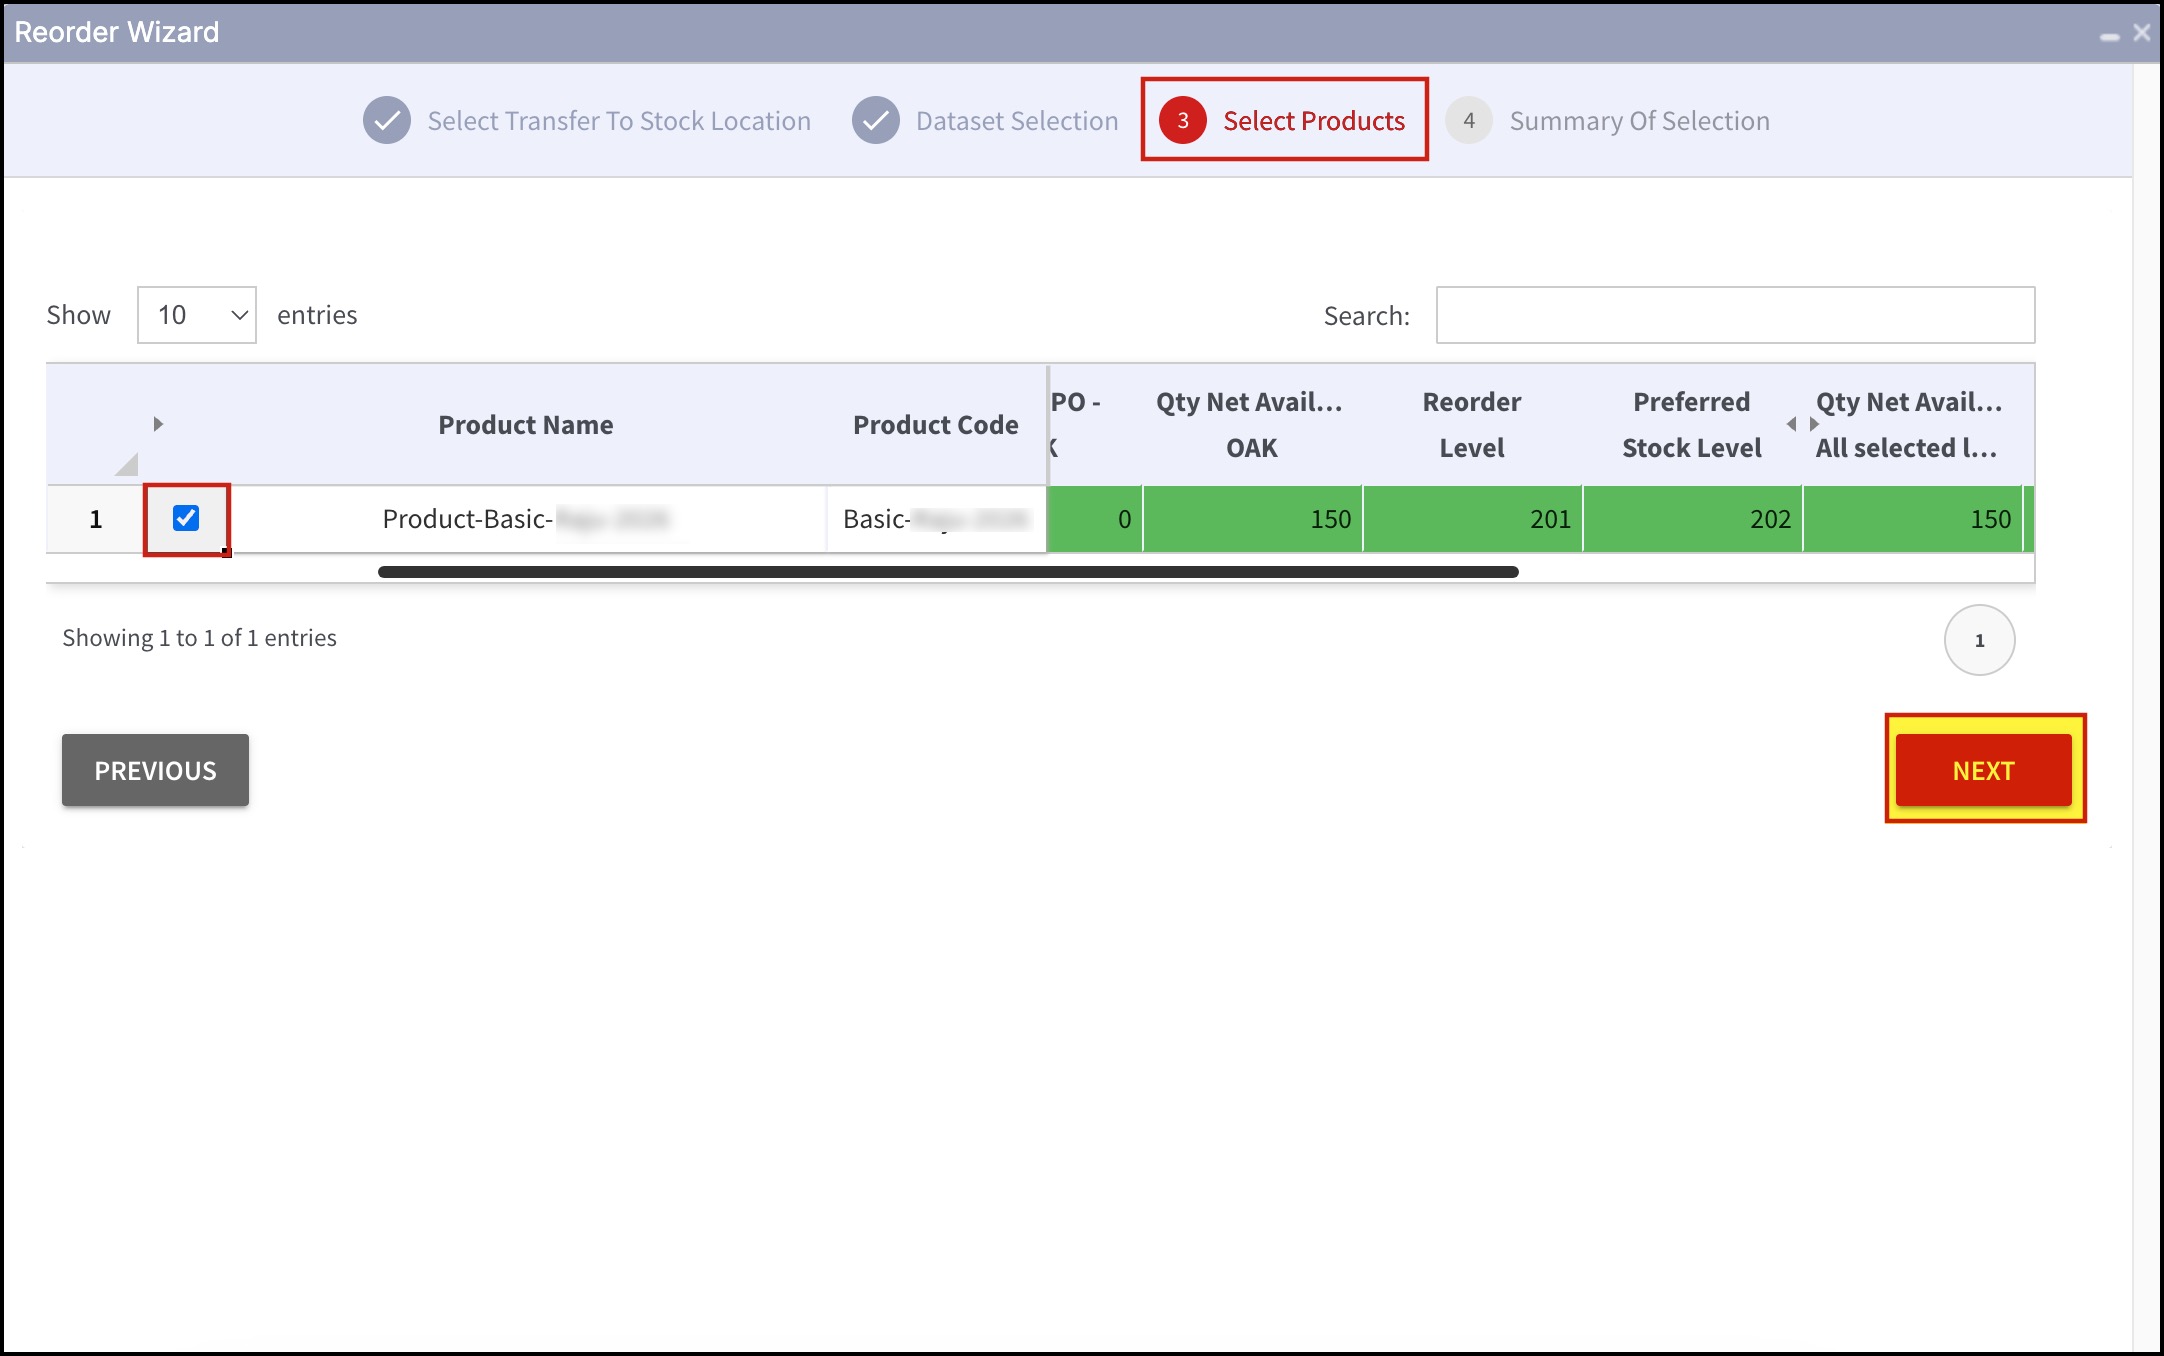Go to Select Transfer To Stock Location step
The height and width of the screenshot is (1356, 2164).
point(618,121)
